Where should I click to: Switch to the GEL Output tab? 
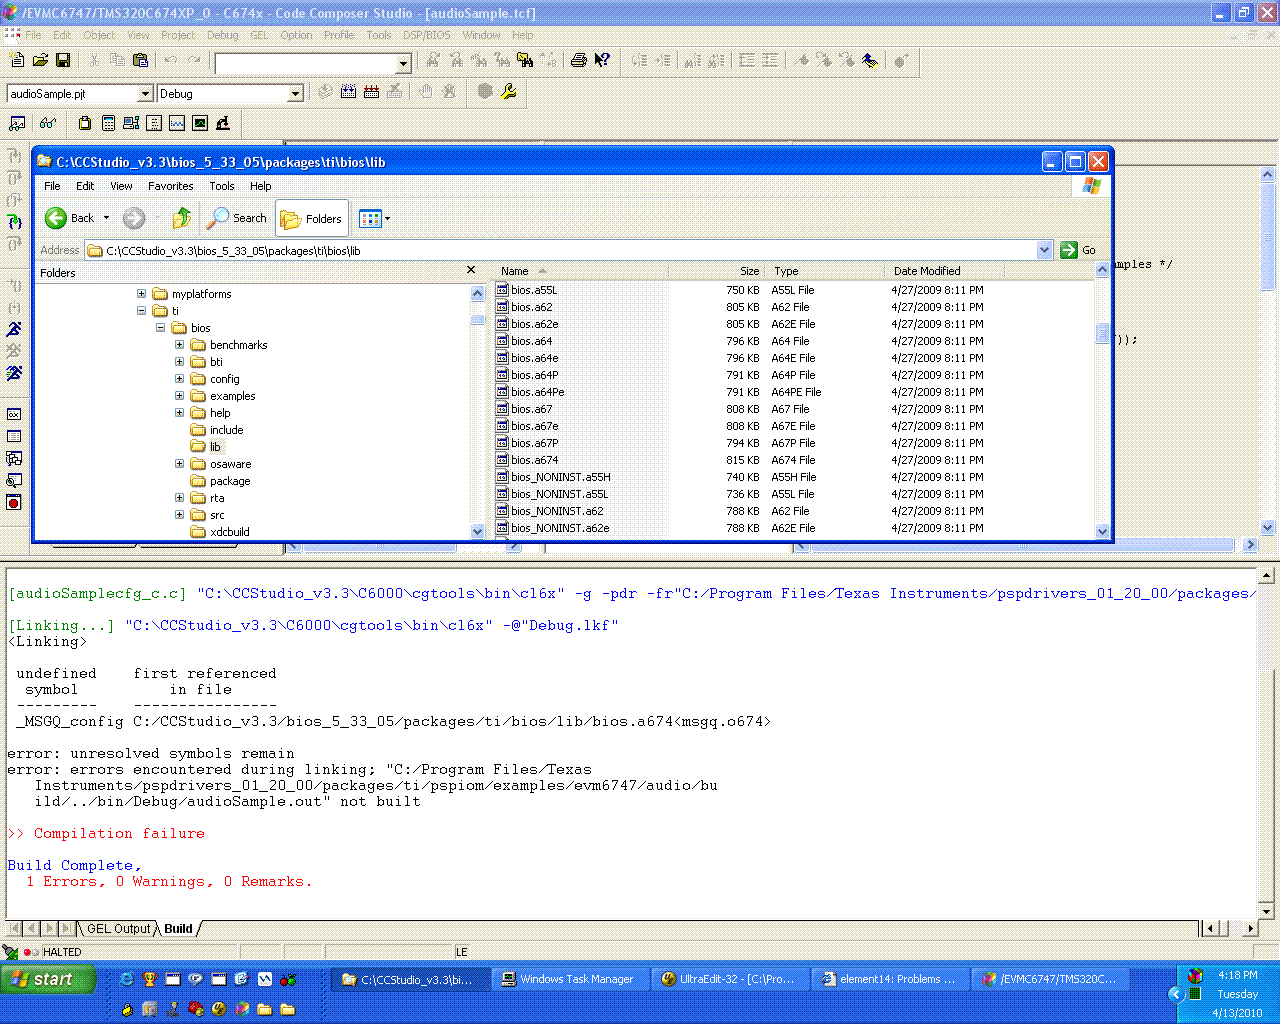118,929
